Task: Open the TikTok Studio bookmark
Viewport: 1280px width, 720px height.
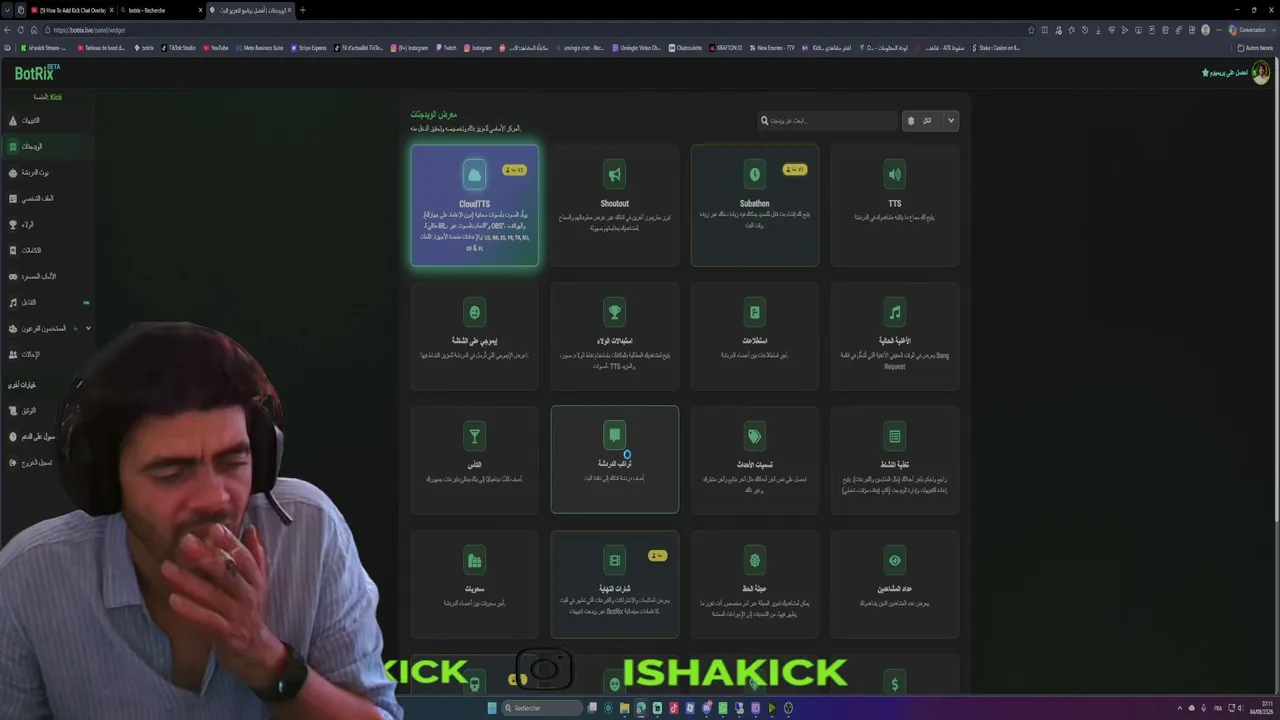Action: click(x=177, y=47)
